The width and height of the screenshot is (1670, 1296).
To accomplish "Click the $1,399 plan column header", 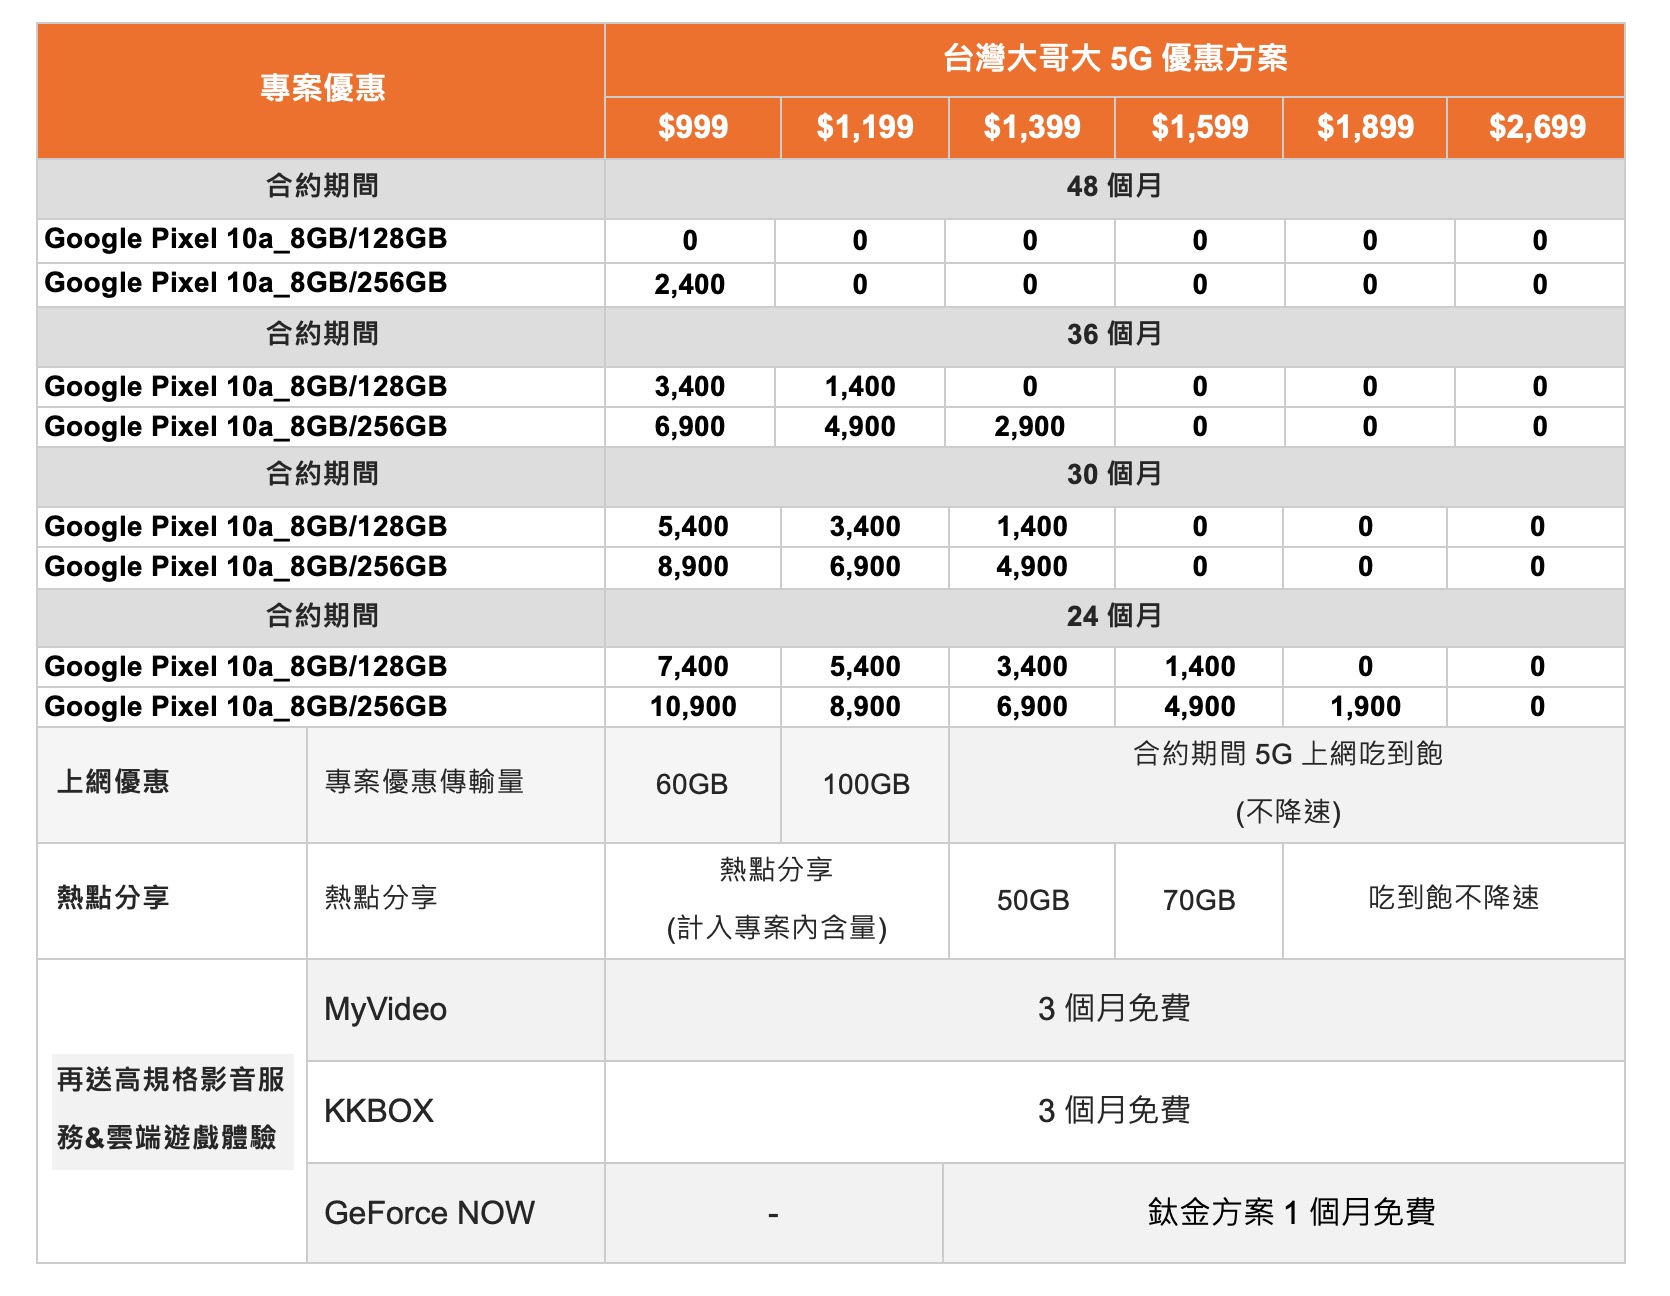I will (x=1031, y=127).
